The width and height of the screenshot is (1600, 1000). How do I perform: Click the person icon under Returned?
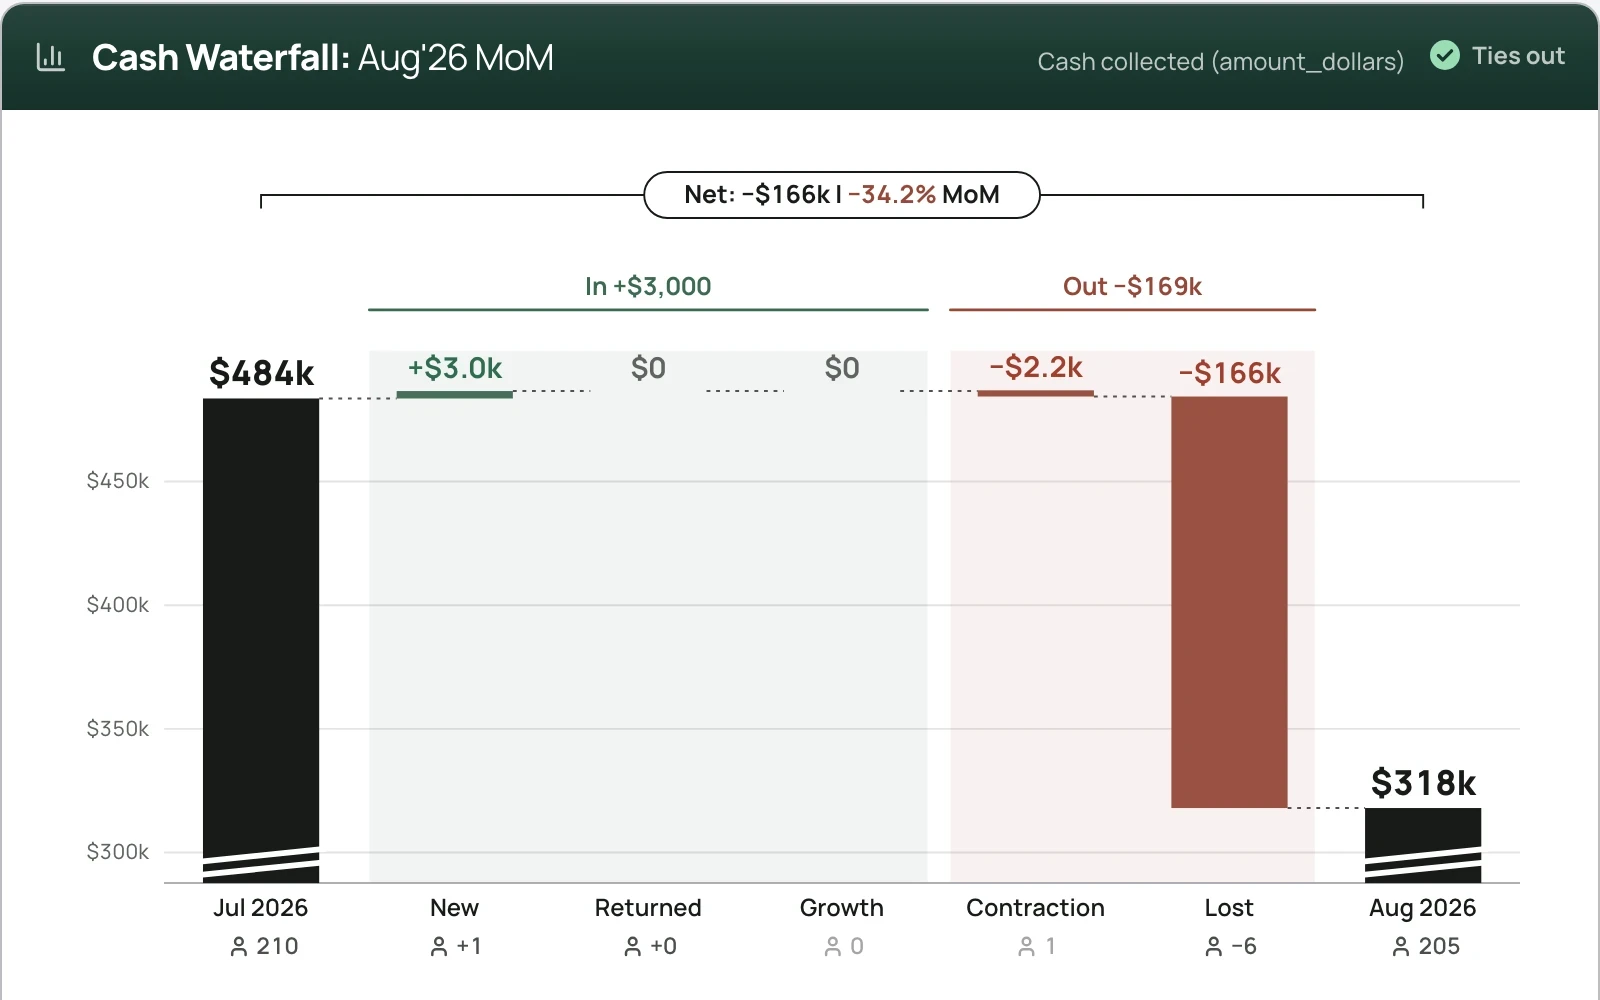tap(632, 946)
